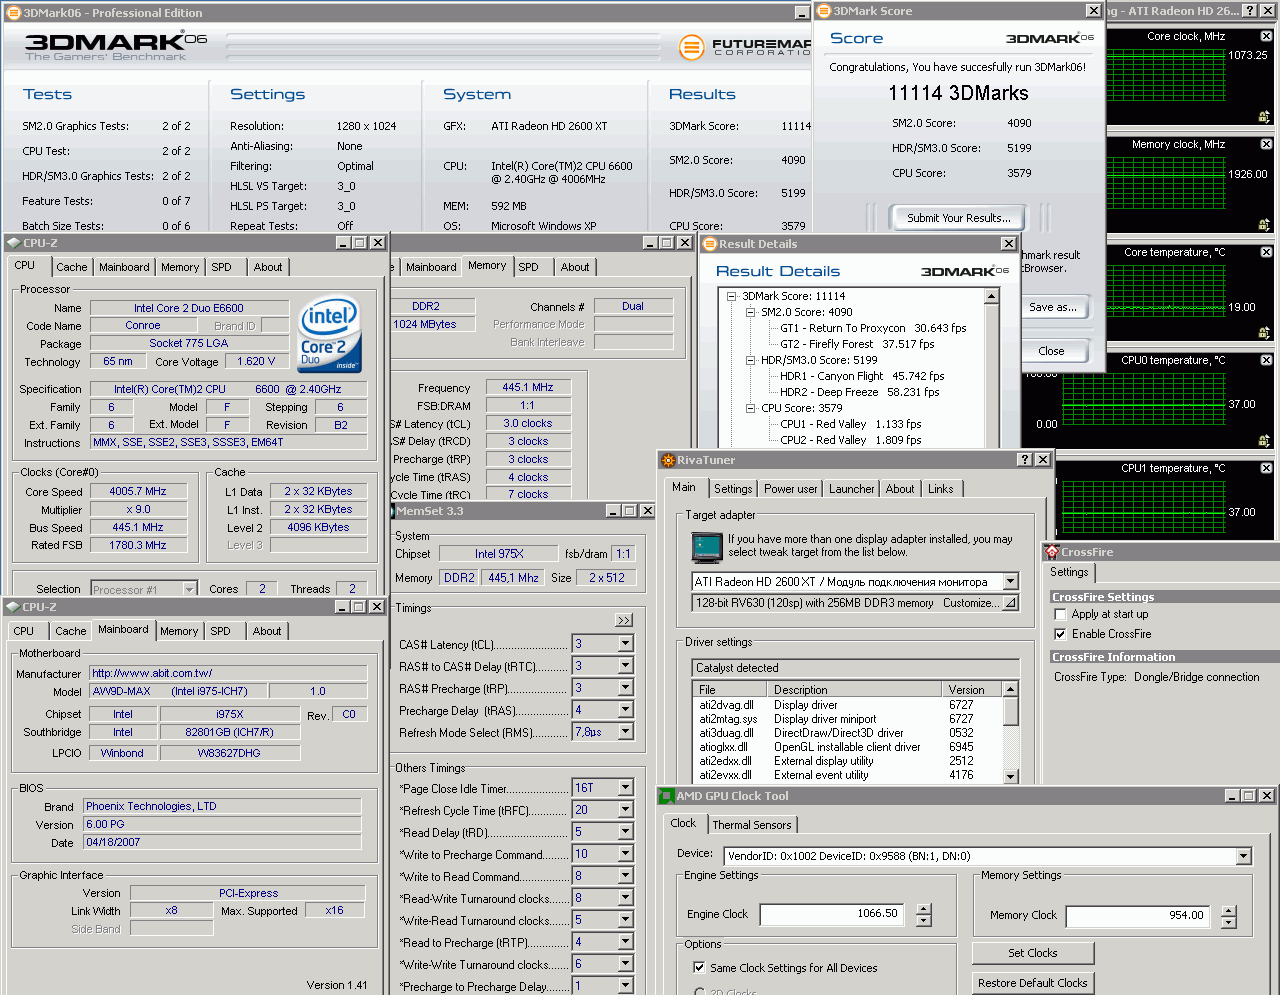Click the top CPU-Z window title icon
This screenshot has height=995, width=1280.
13,243
